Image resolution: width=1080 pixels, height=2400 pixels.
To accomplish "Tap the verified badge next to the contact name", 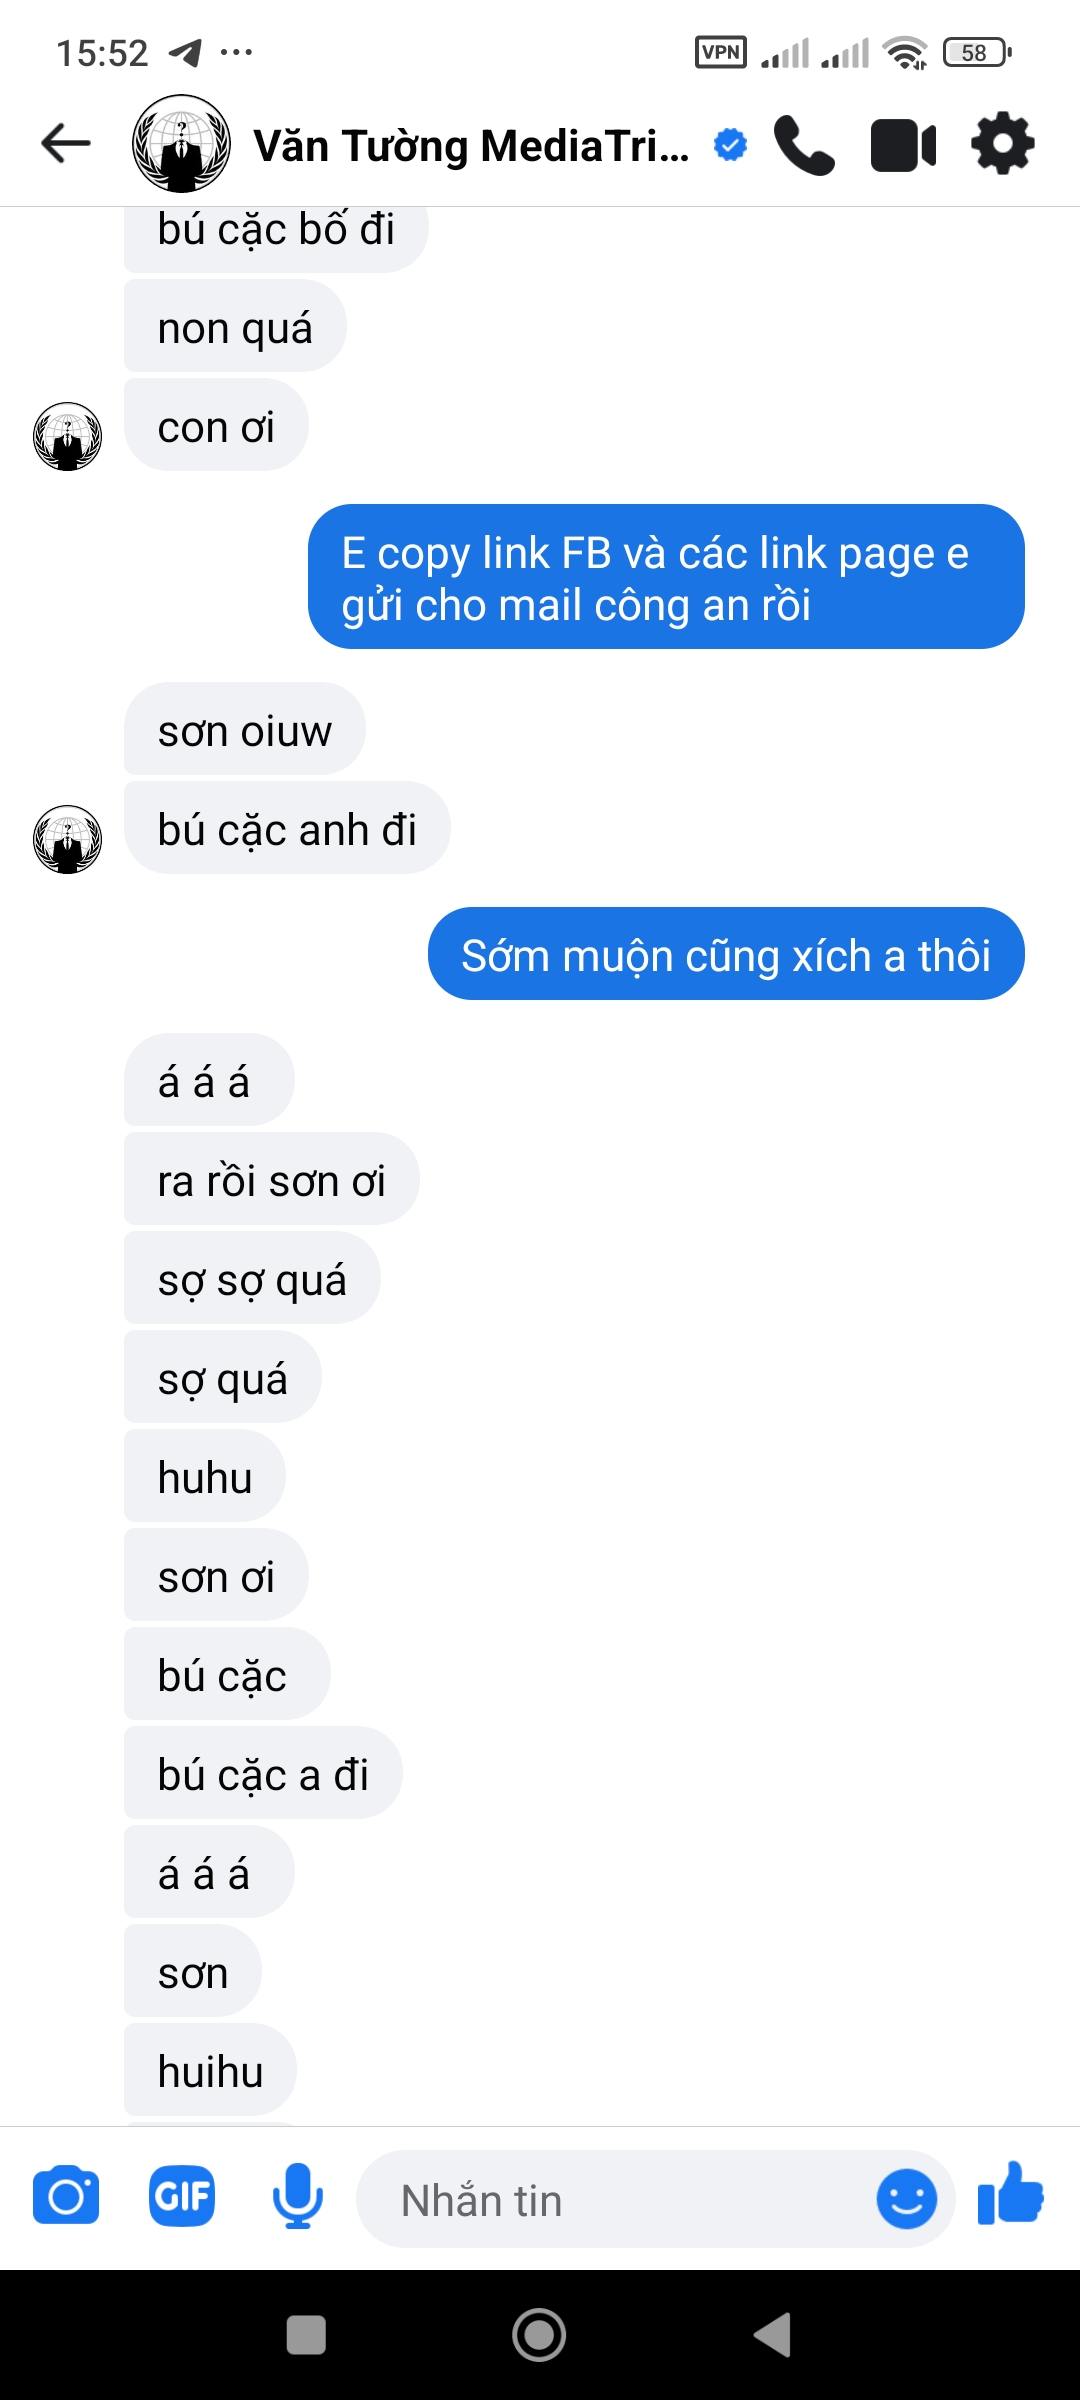I will [x=729, y=143].
